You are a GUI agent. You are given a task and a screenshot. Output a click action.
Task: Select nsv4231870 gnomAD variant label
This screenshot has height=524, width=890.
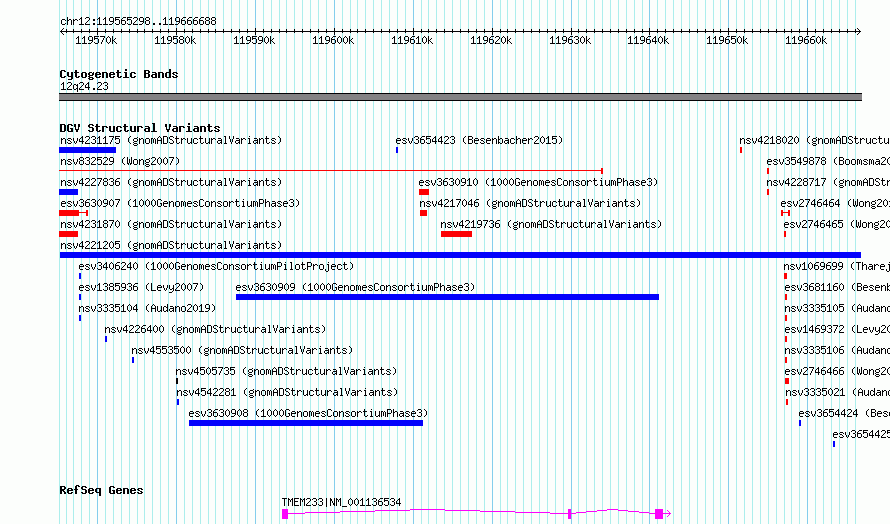(171, 224)
